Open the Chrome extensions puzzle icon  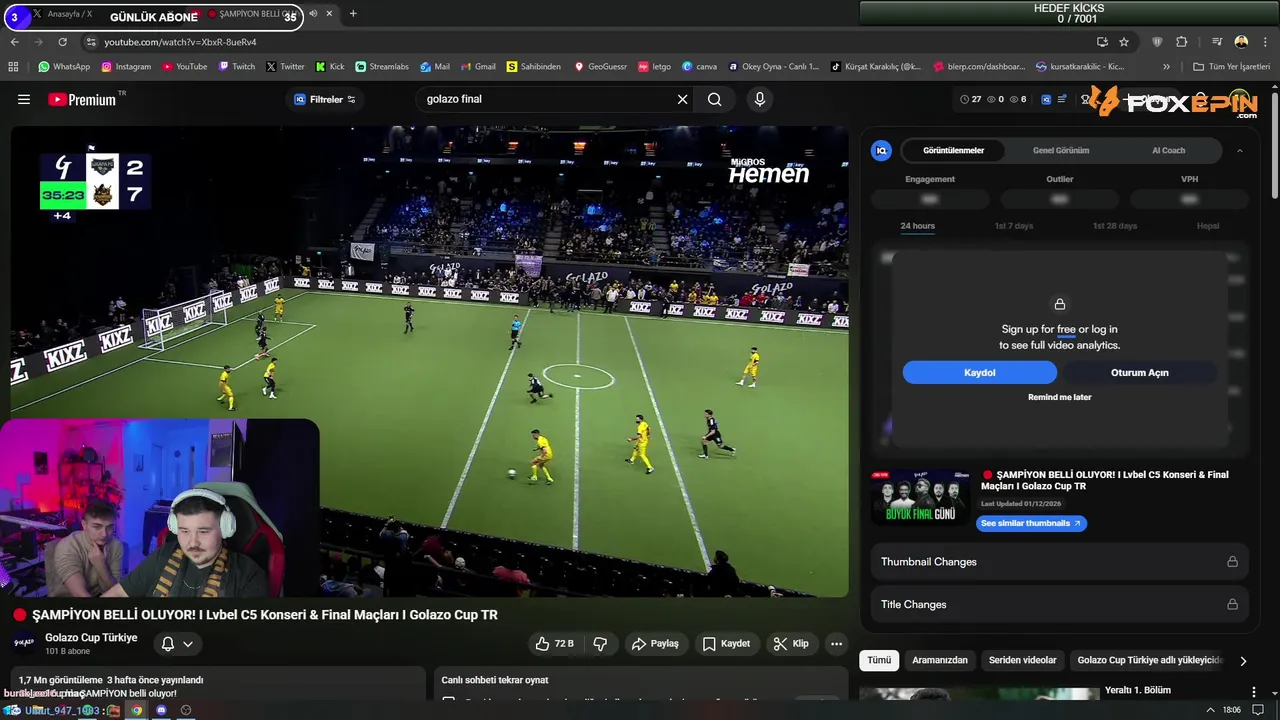(x=1181, y=42)
